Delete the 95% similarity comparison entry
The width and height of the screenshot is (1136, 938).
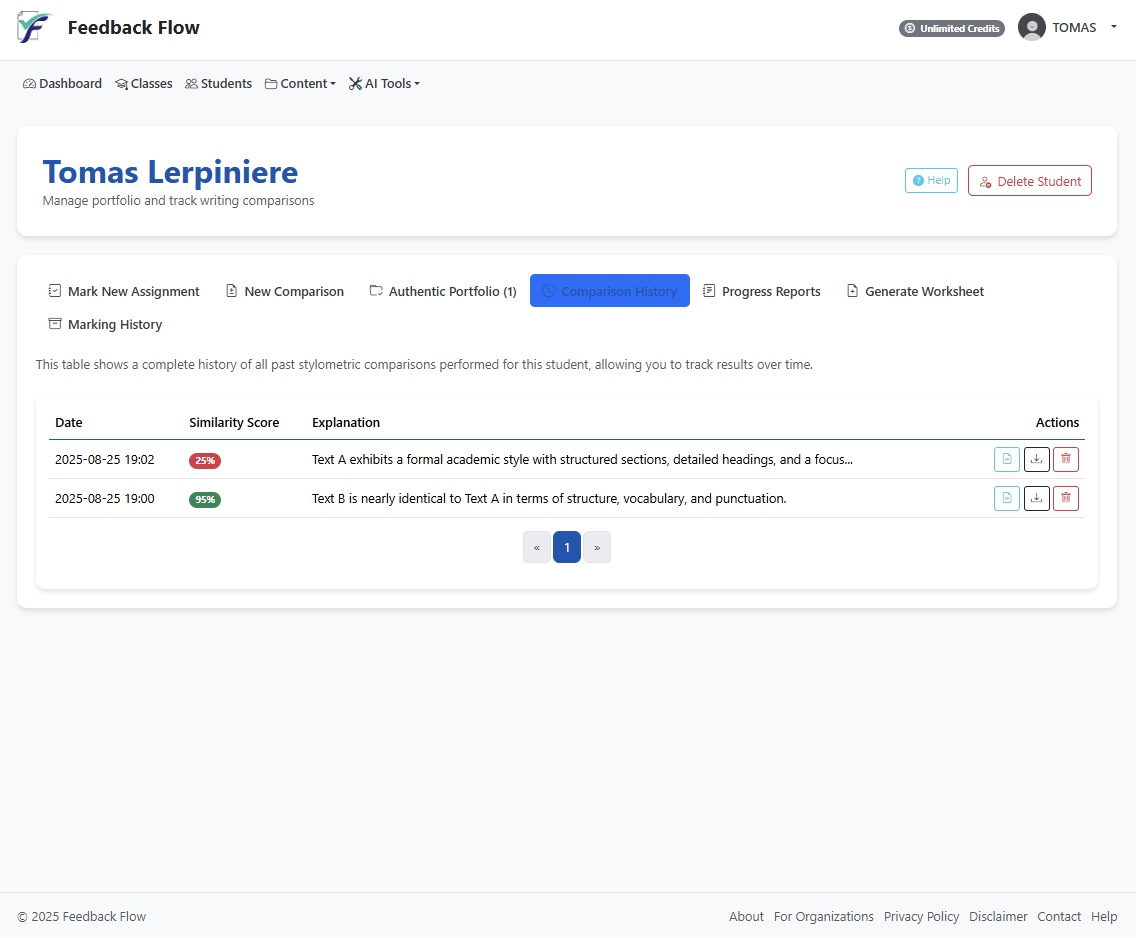[1065, 498]
